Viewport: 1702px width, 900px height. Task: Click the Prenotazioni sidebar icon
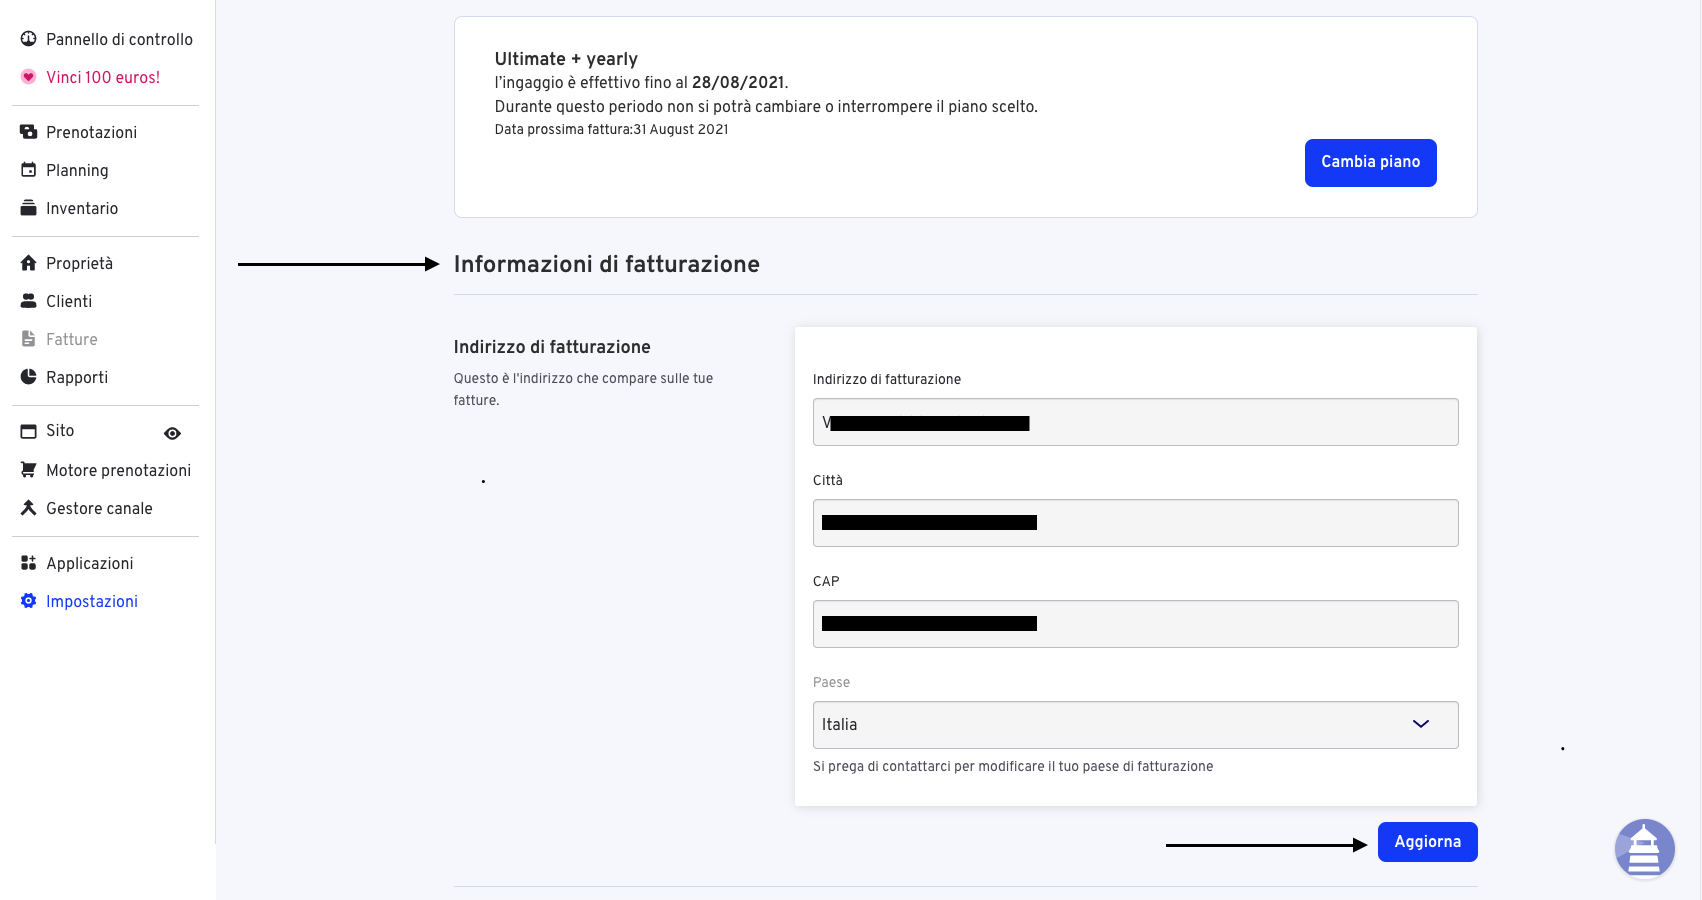pos(28,132)
